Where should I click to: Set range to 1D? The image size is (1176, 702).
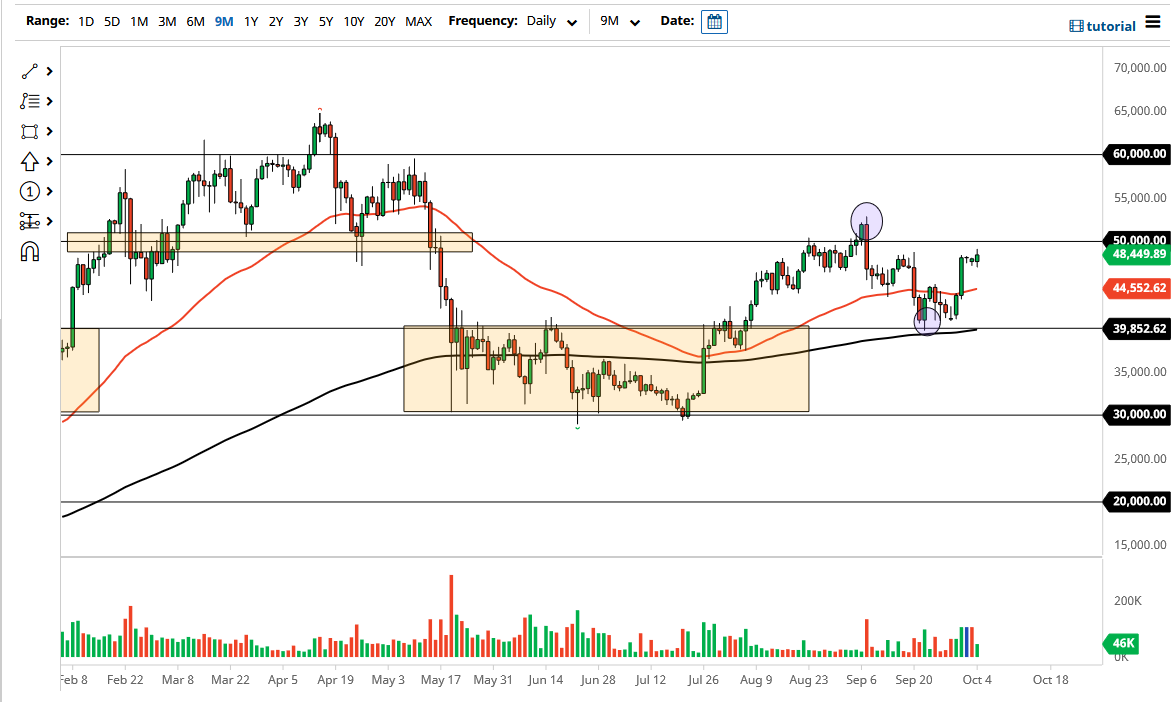pos(86,22)
